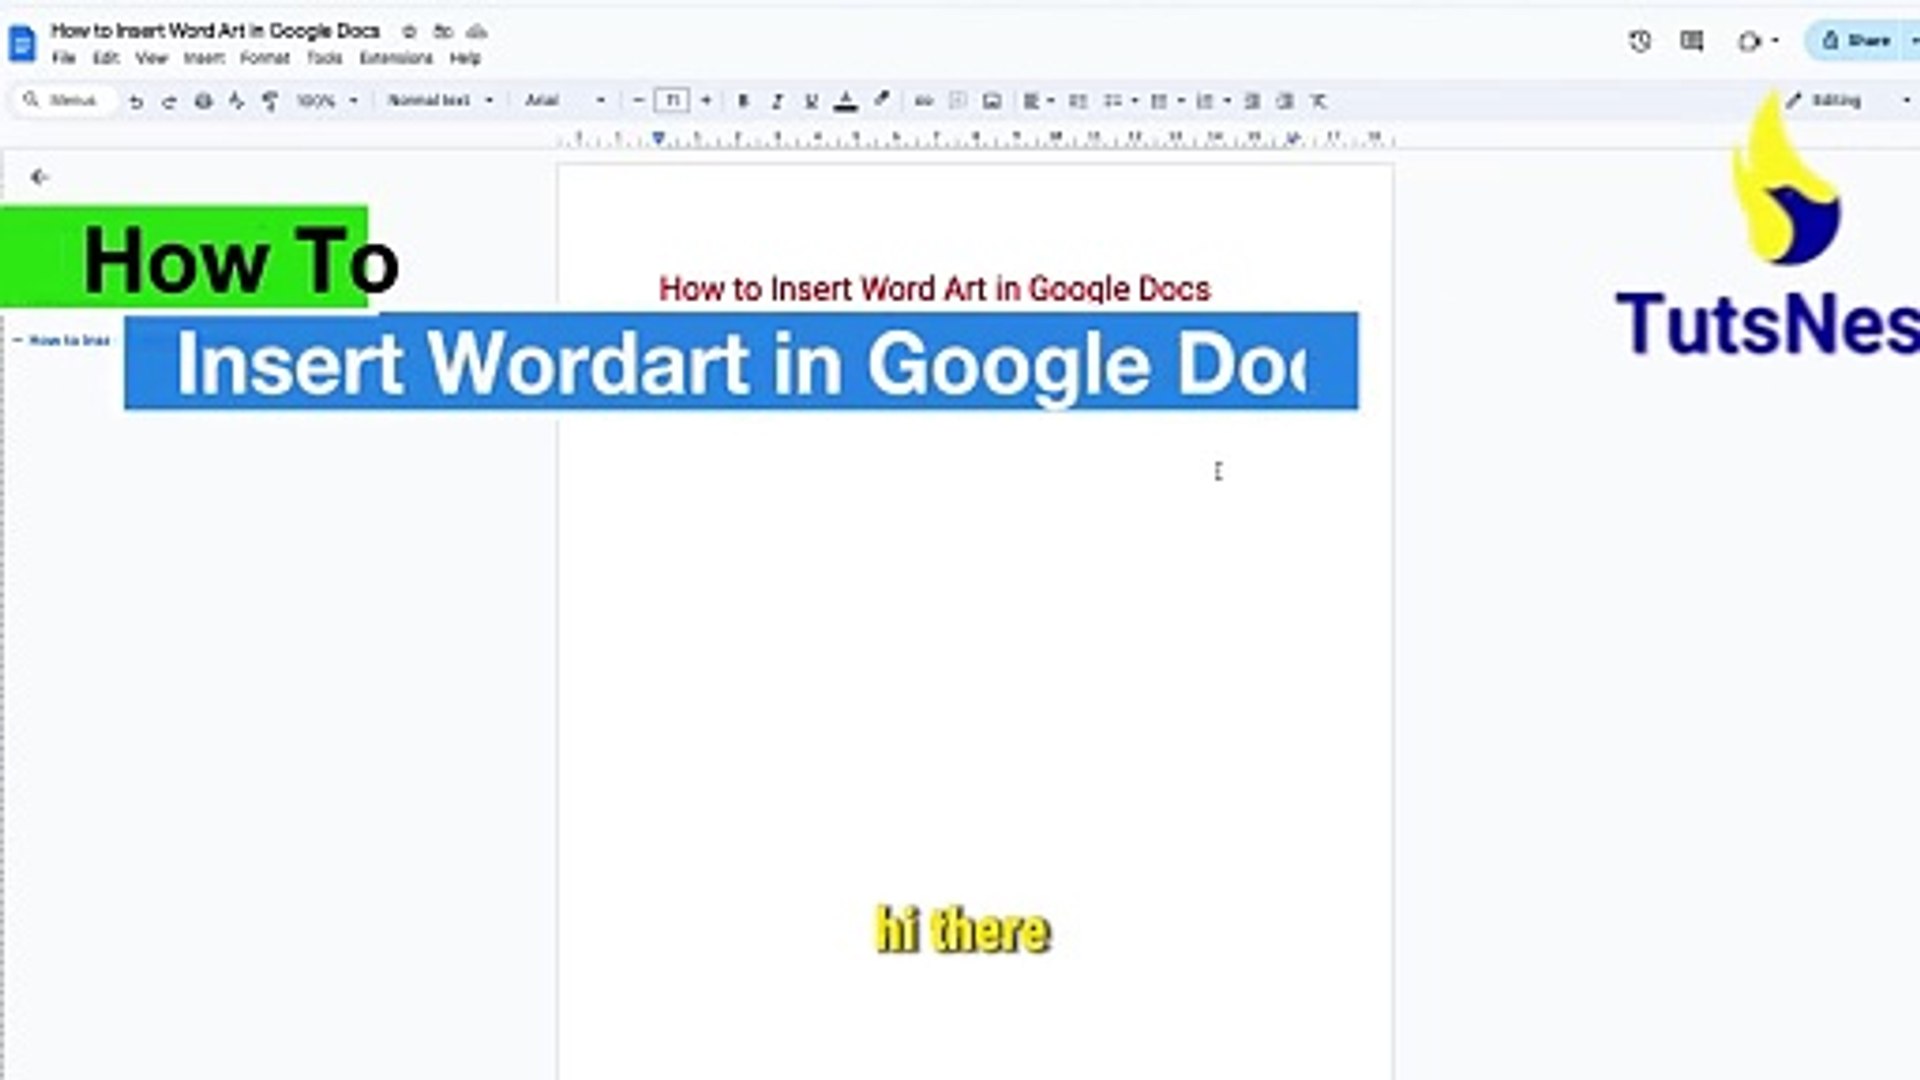Open the Insert menu
The width and height of the screenshot is (1920, 1080).
204,58
